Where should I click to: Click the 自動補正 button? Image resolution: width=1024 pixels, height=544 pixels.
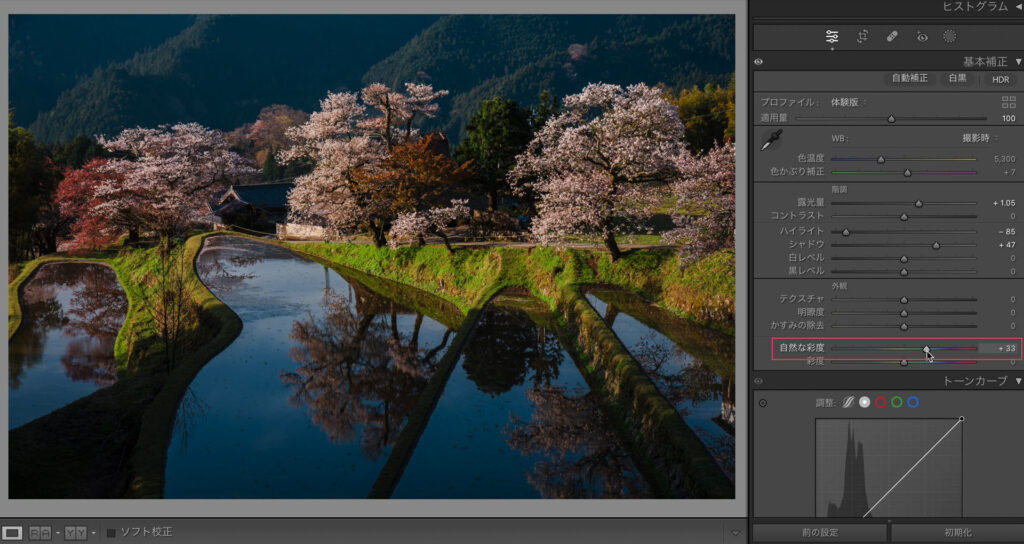click(x=910, y=79)
